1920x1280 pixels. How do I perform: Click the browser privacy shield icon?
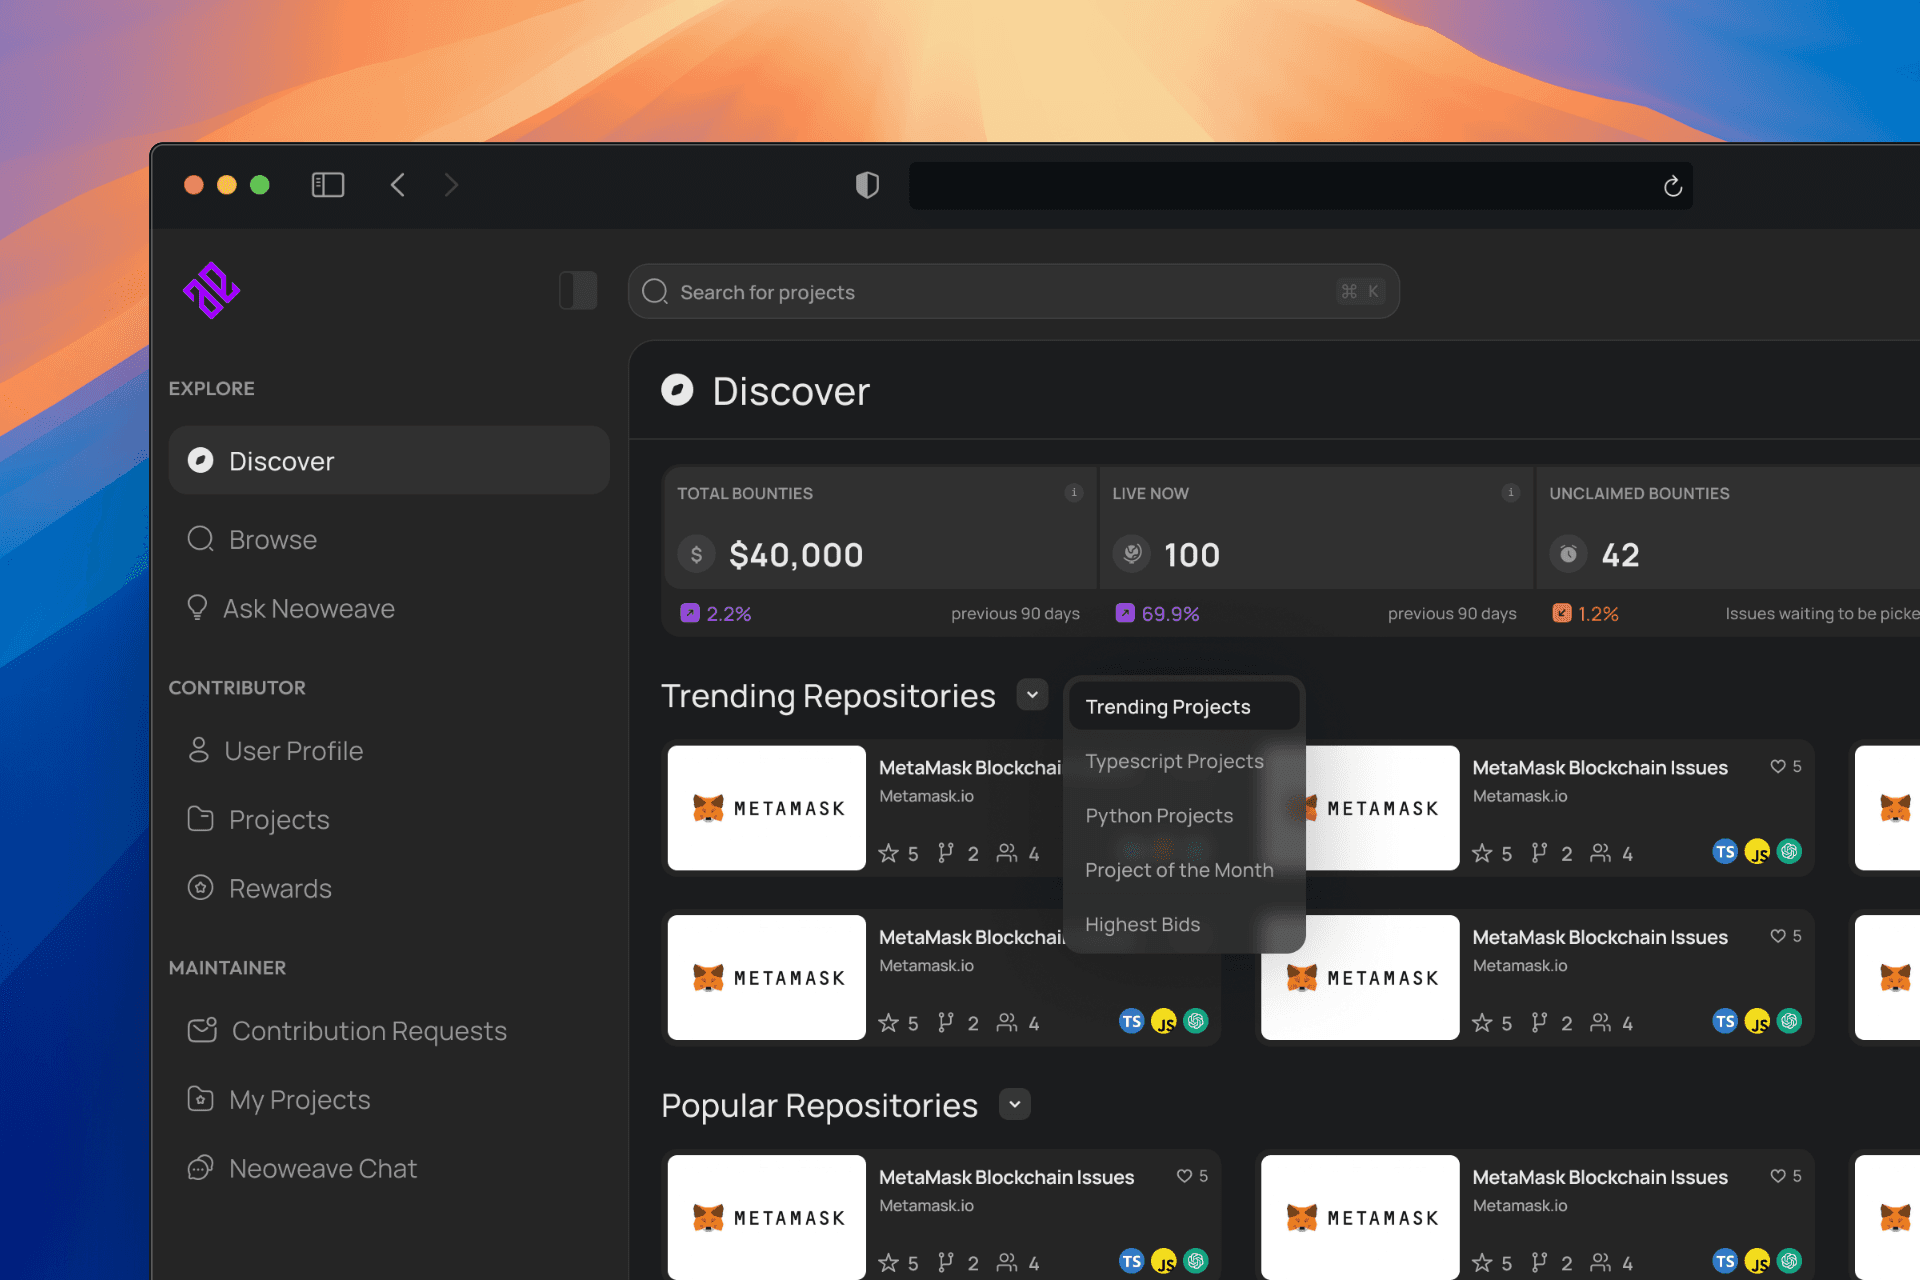click(867, 185)
